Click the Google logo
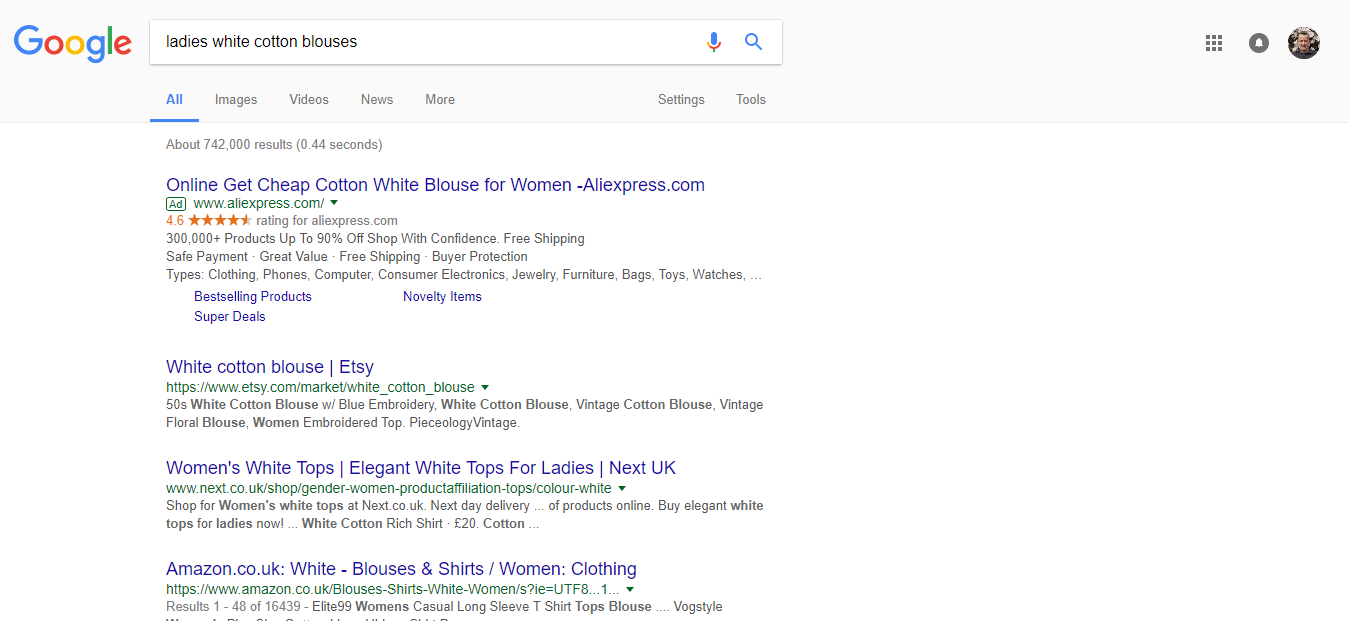1349x621 pixels. [72, 42]
